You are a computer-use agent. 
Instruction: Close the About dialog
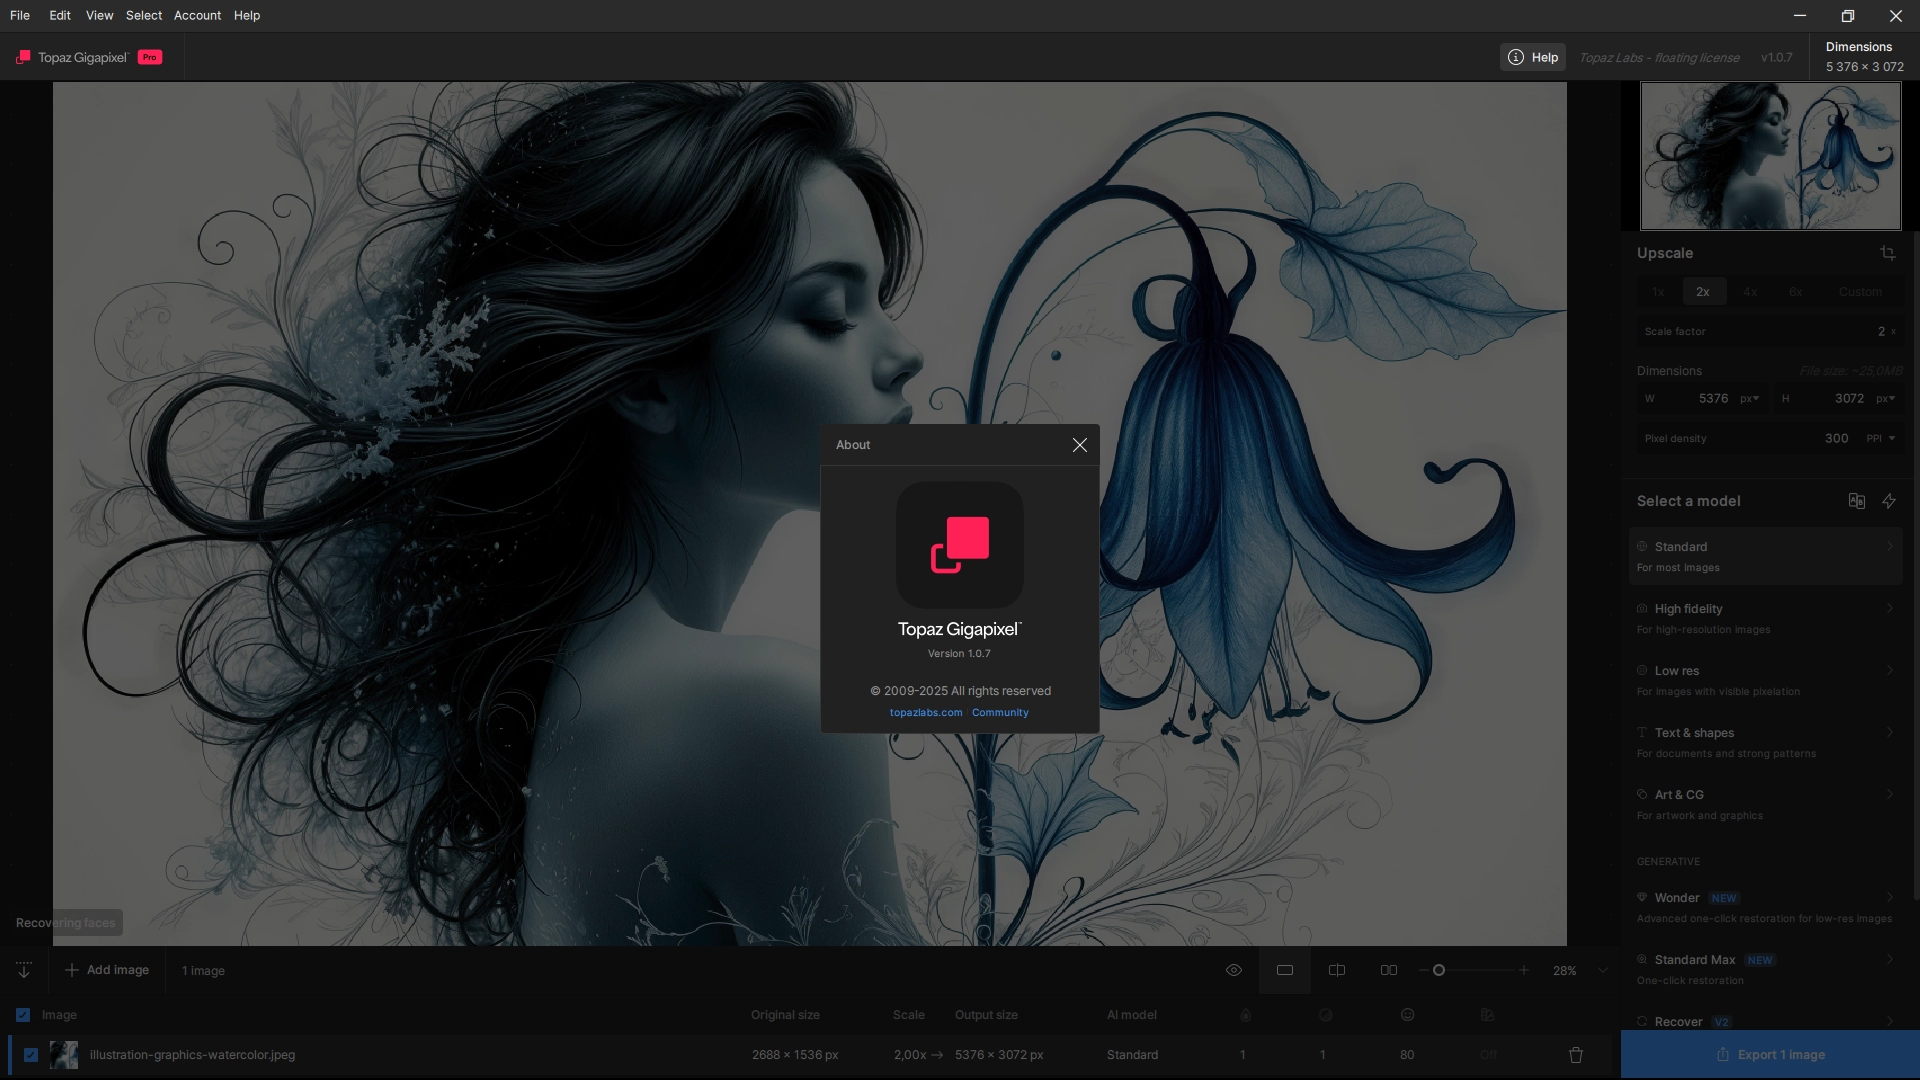[x=1079, y=445]
